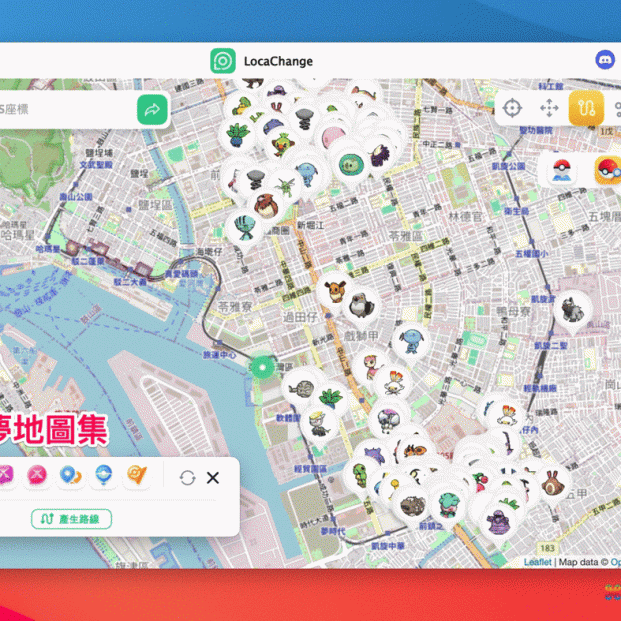Viewport: 621px width, 621px height.
Task: Click the 產生路線 generate route button
Action: (71, 518)
